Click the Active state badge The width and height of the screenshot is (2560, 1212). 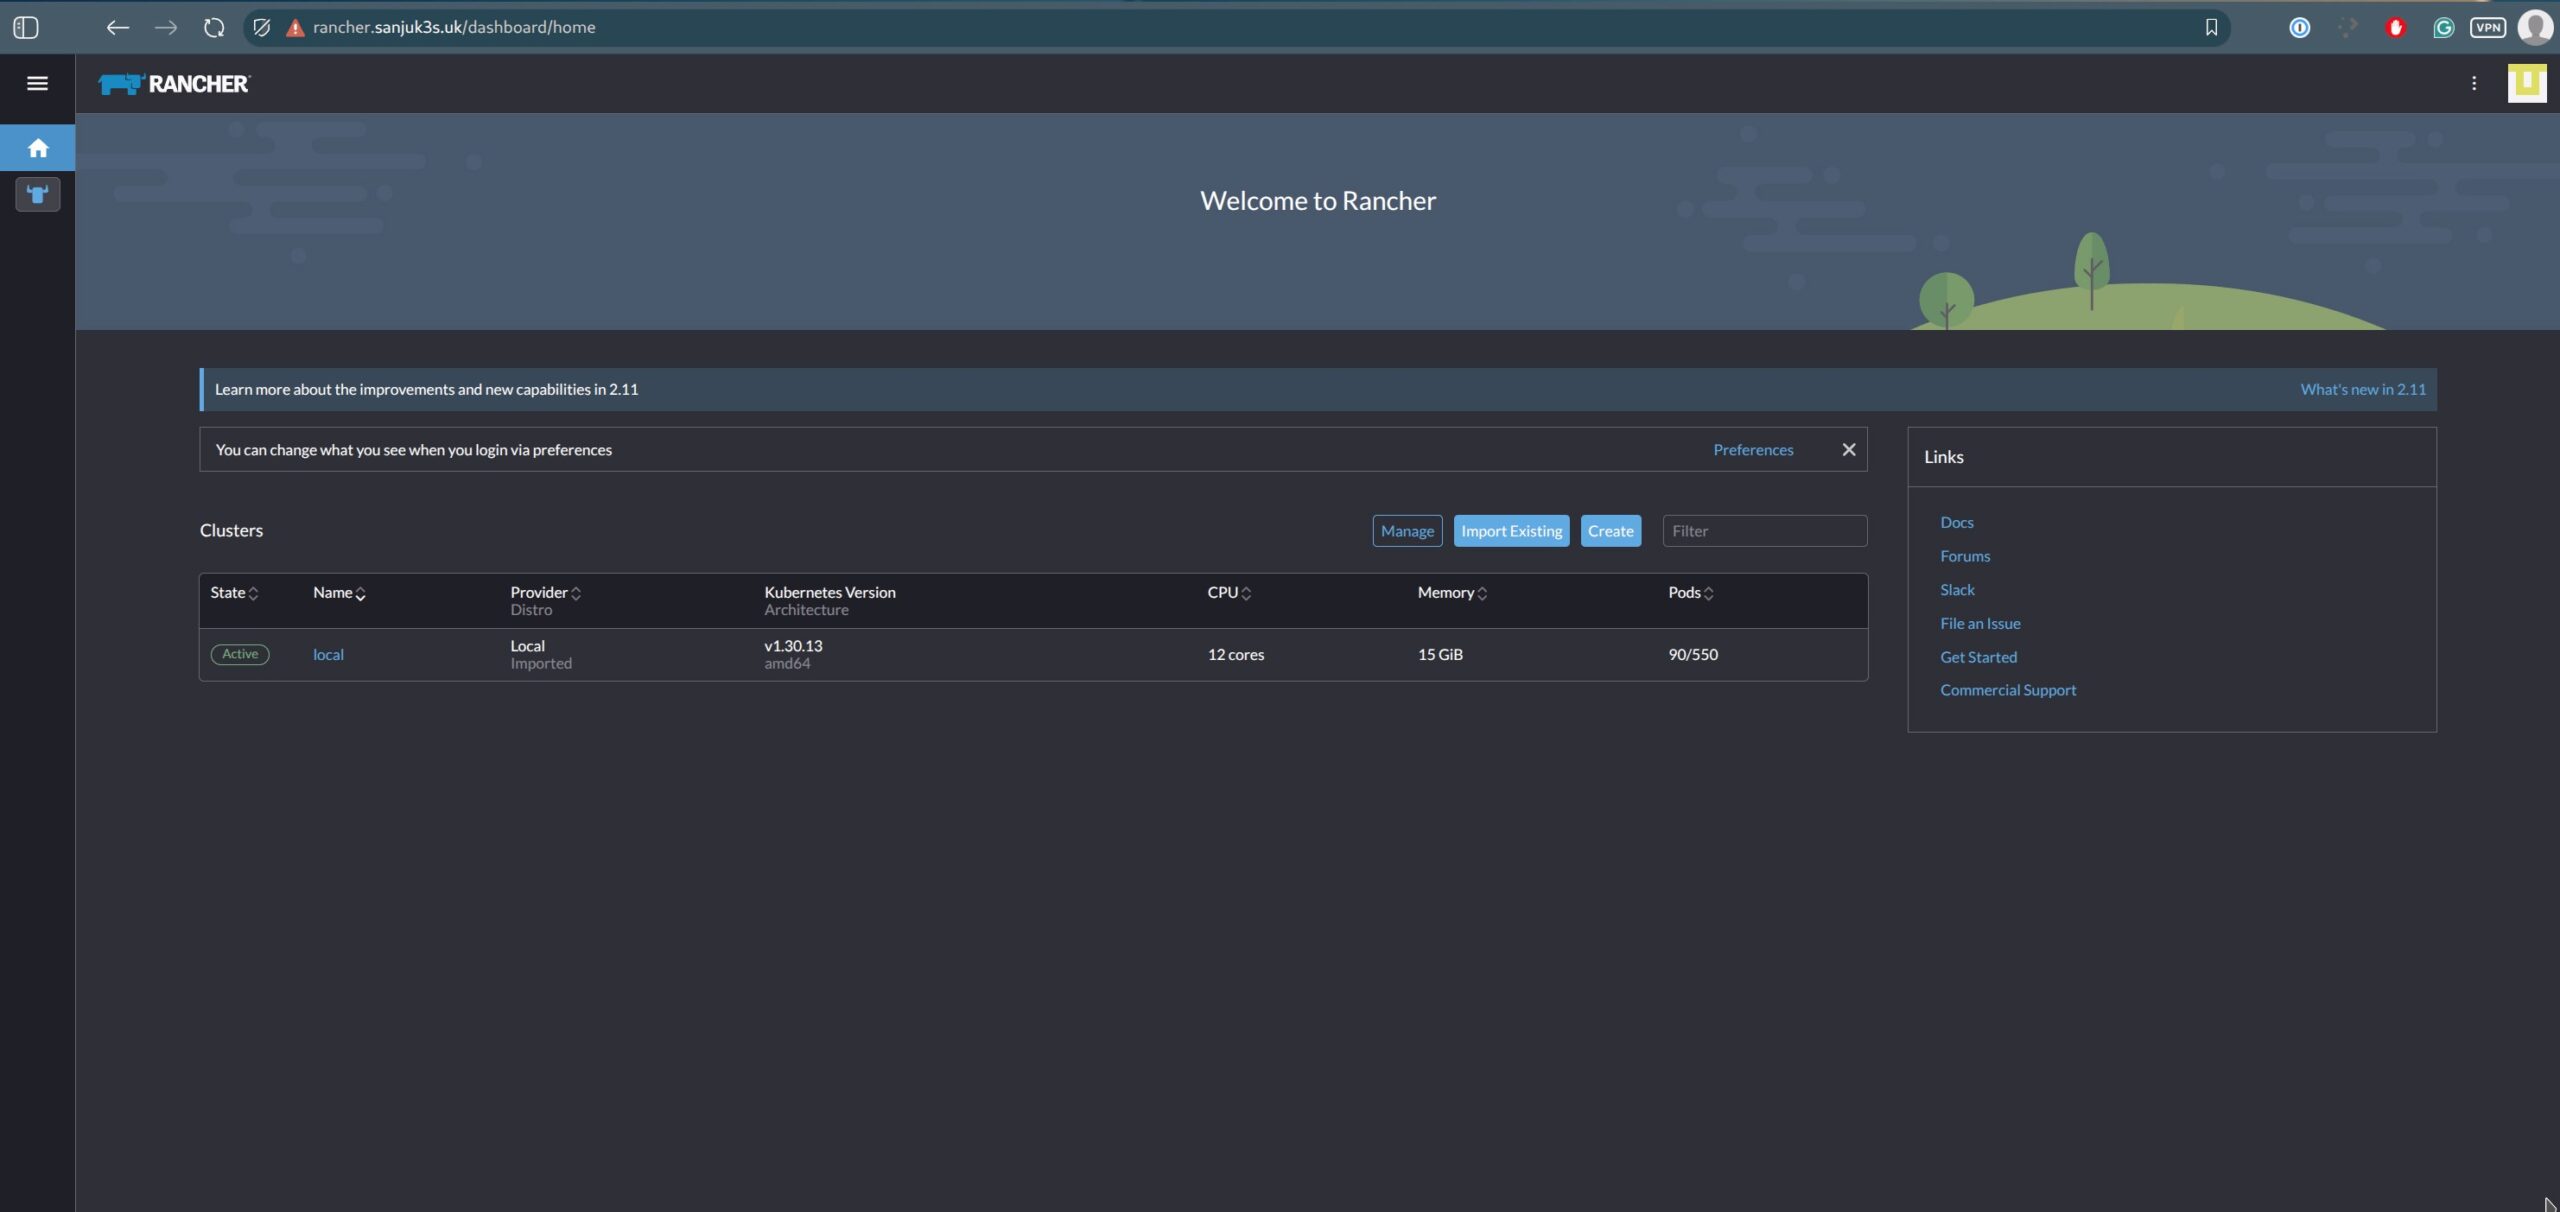pyautogui.click(x=240, y=654)
